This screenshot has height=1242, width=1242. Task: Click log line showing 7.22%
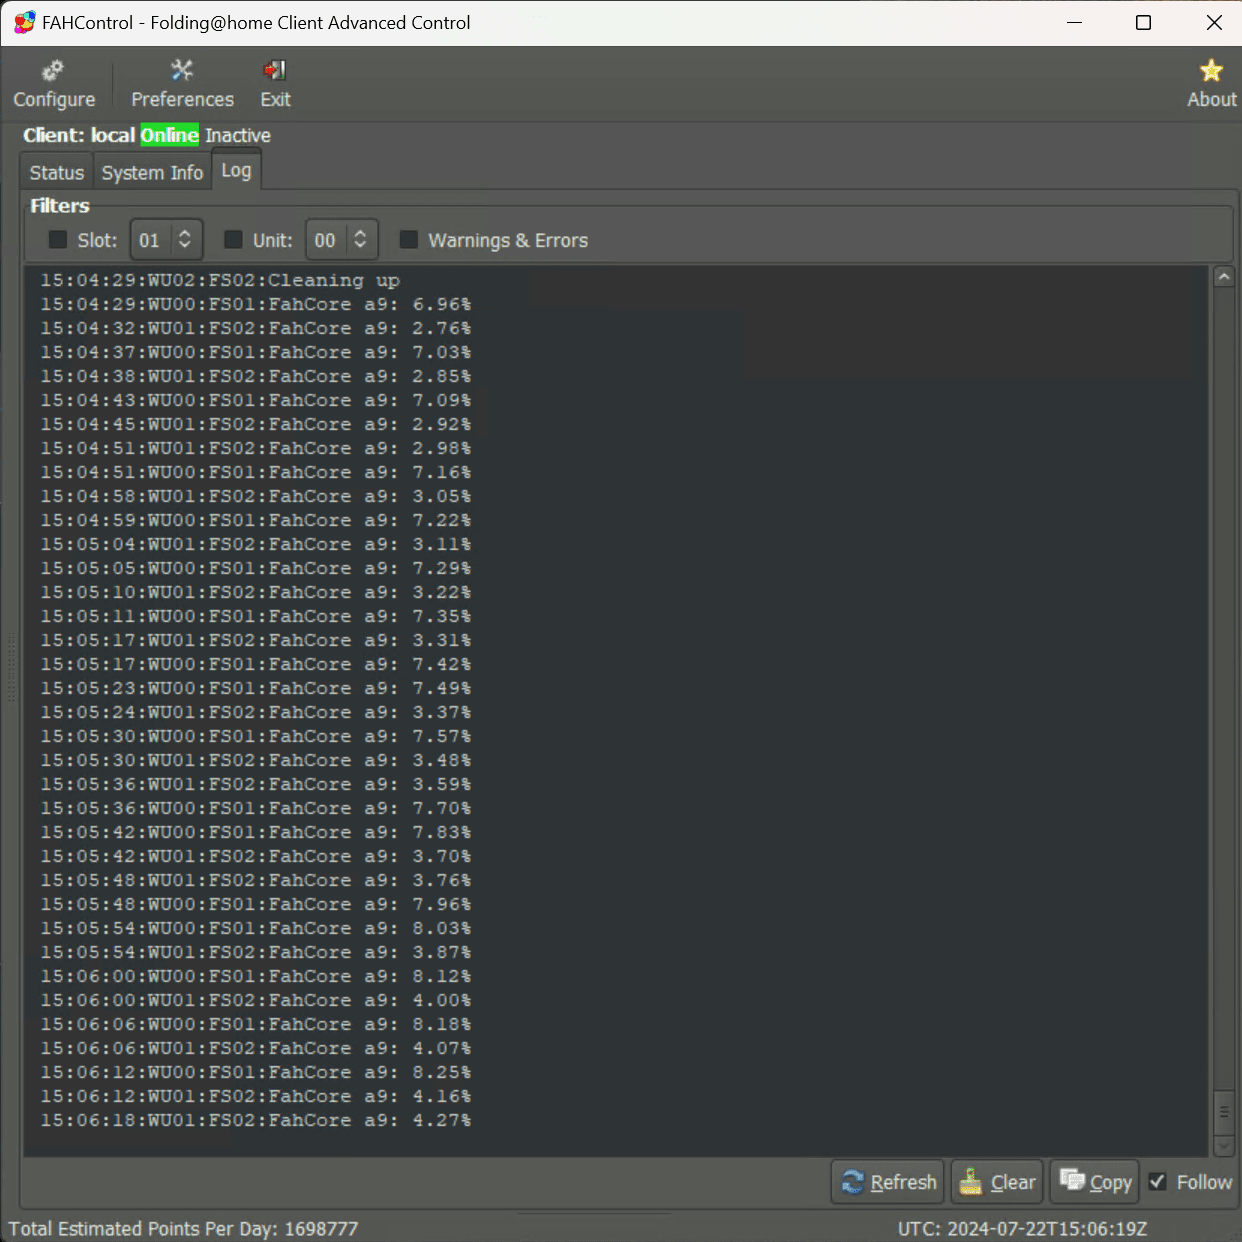click(256, 520)
